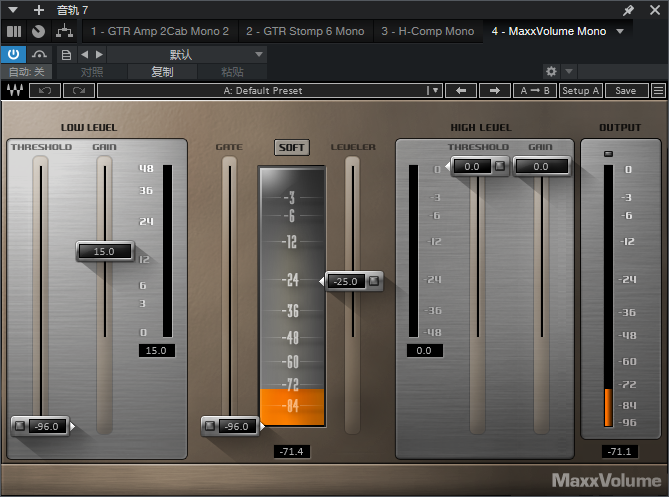669x497 pixels.
Task: Pin the plugin window
Action: click(x=628, y=10)
